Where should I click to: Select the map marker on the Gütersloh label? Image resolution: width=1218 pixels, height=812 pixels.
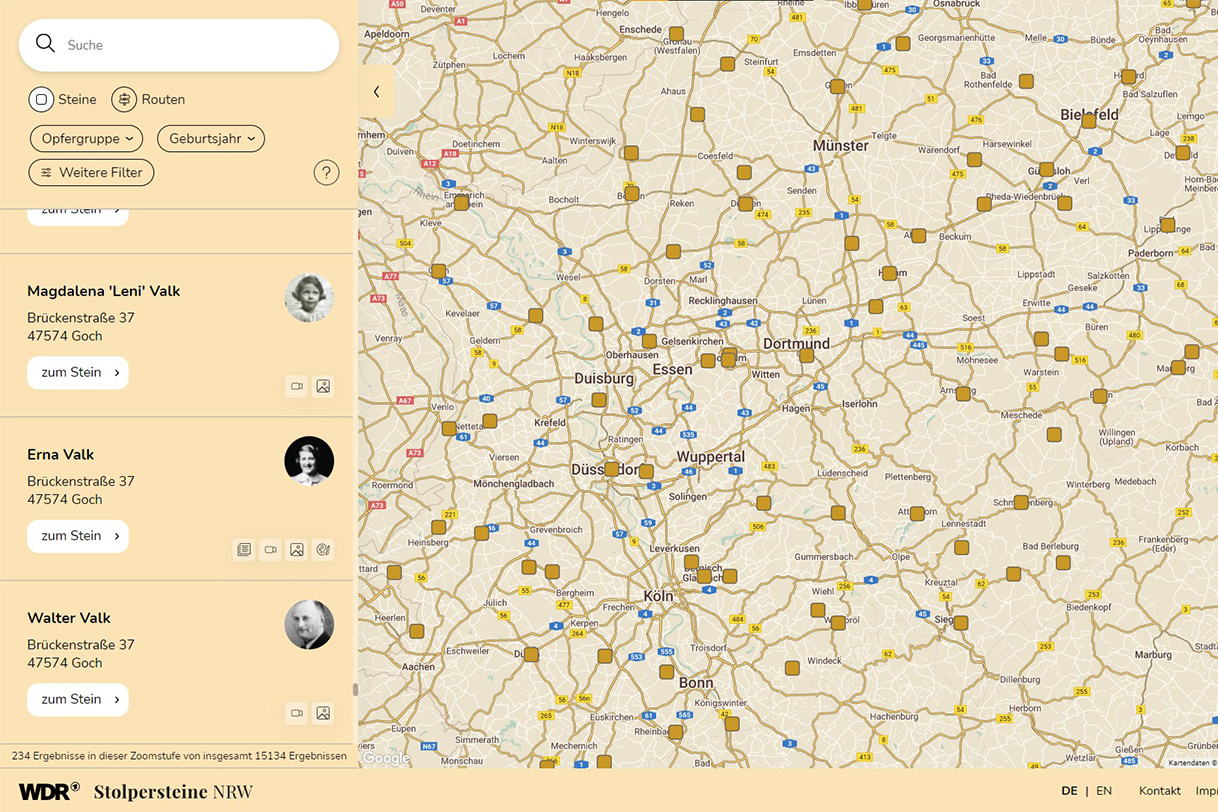pos(1046,170)
